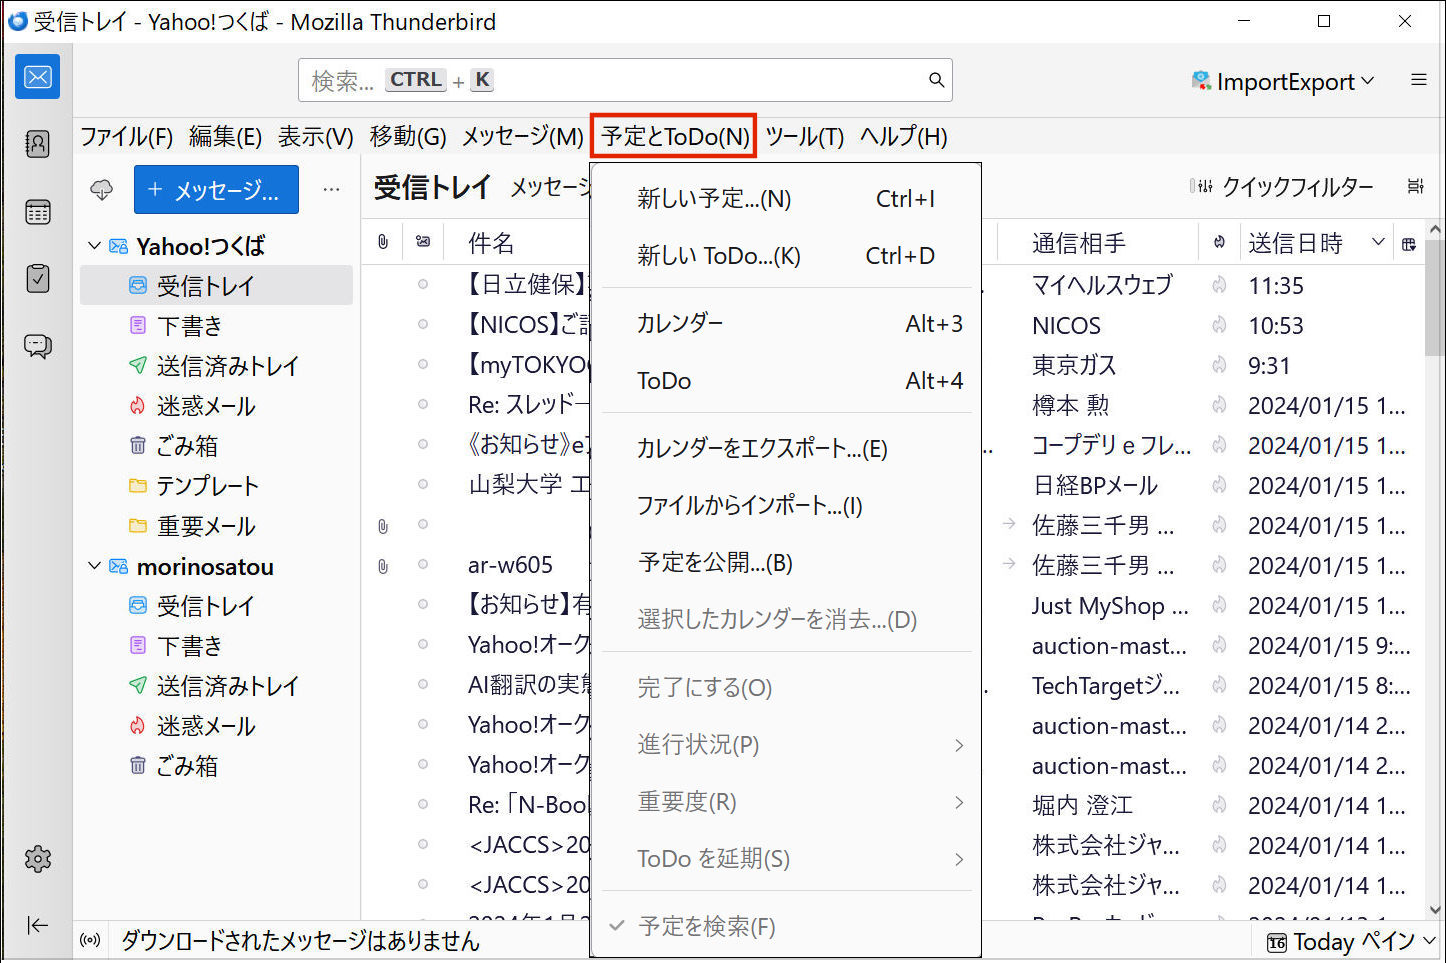
Task: Open the Chat space icon in sidebar
Action: 37,346
